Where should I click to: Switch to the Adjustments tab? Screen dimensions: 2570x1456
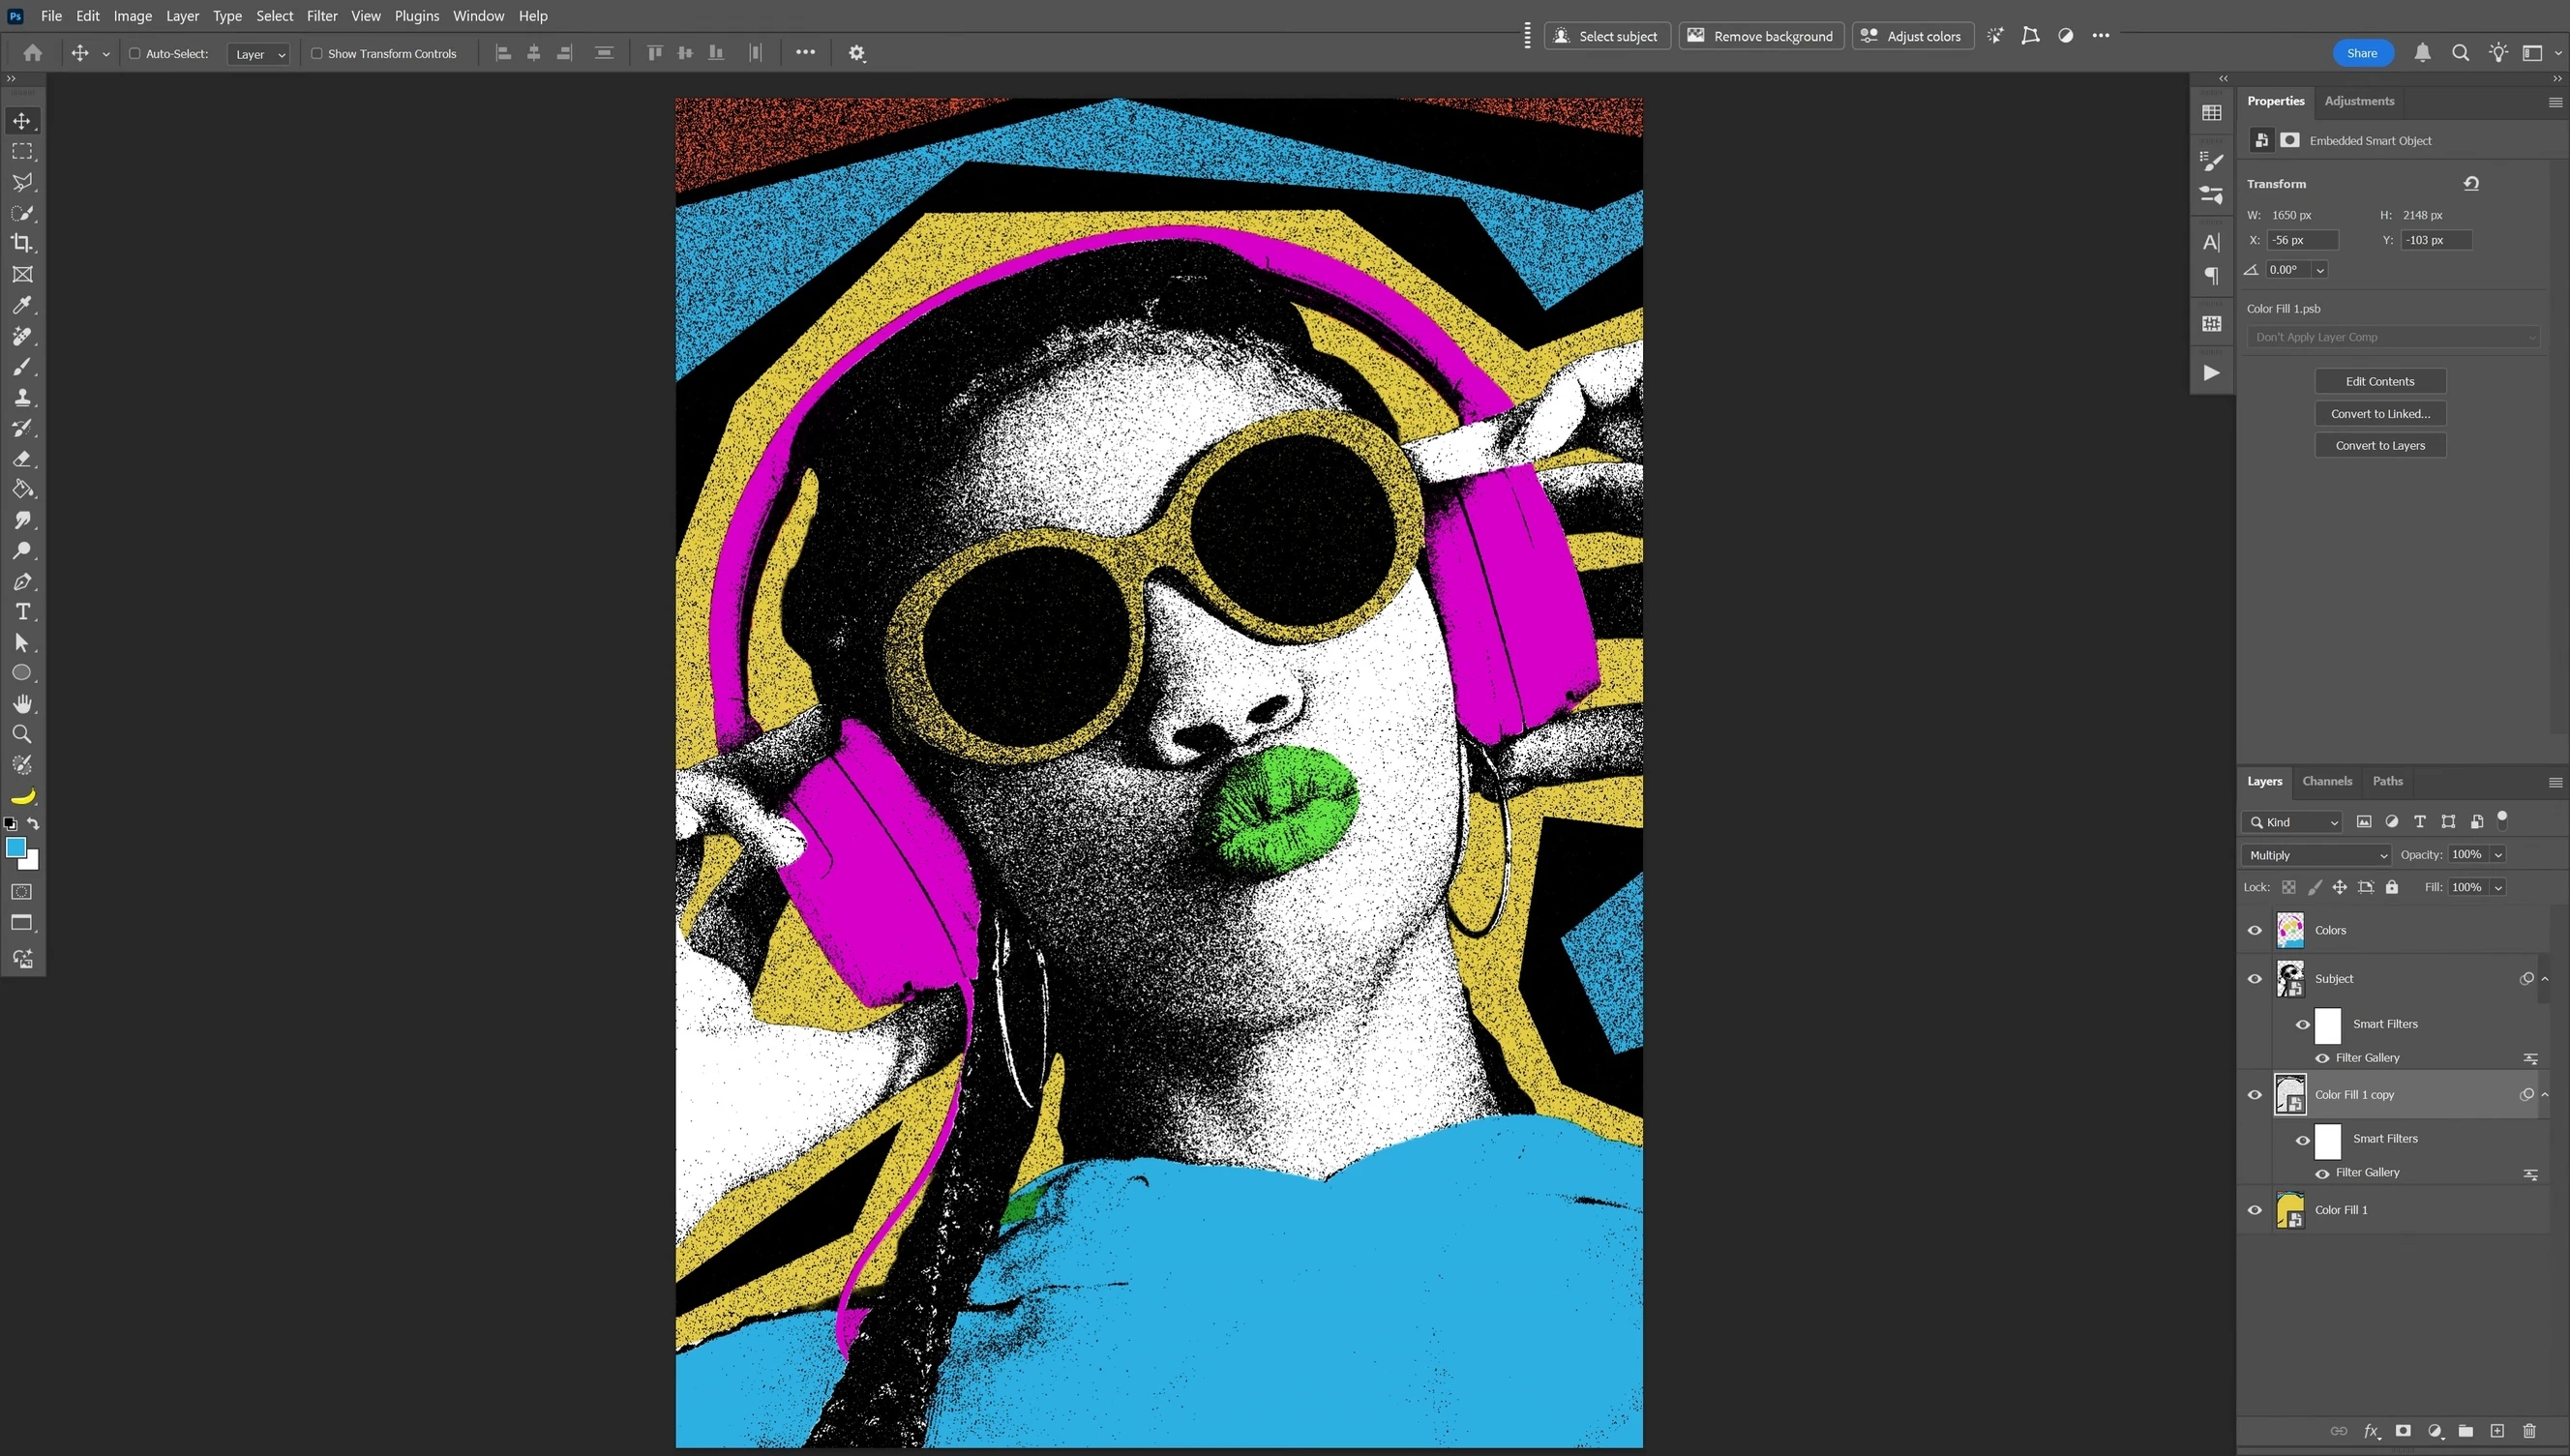(x=2359, y=101)
